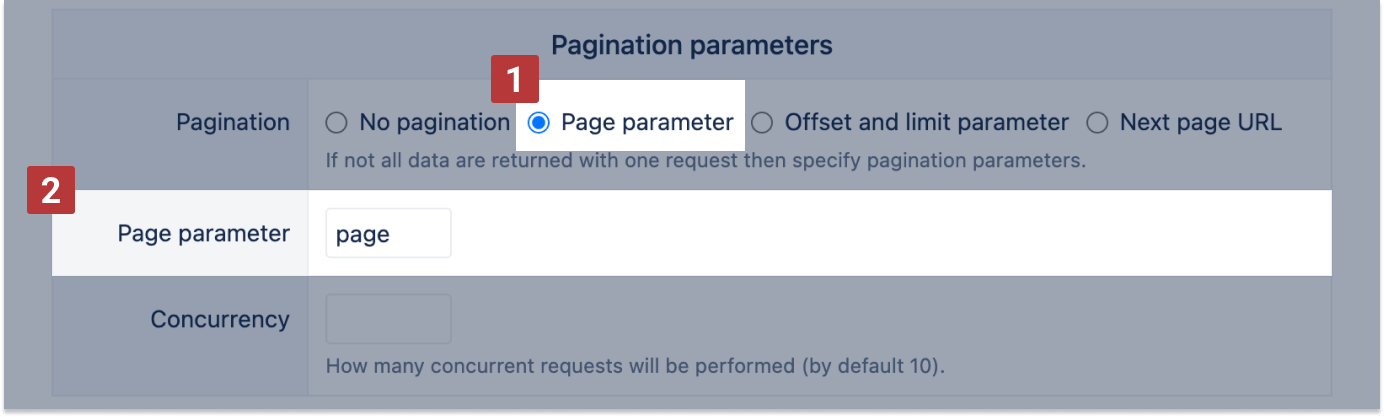Click the Concurrency field label

point(220,320)
